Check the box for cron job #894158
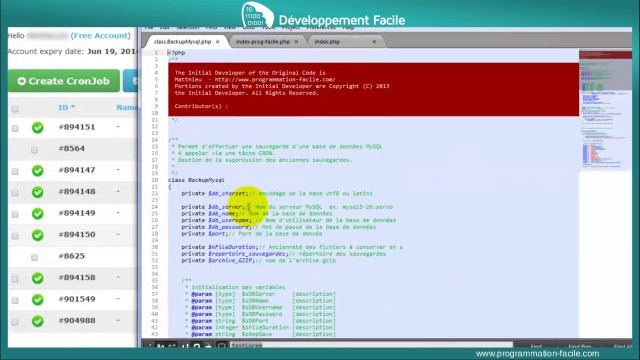 pos(15,279)
